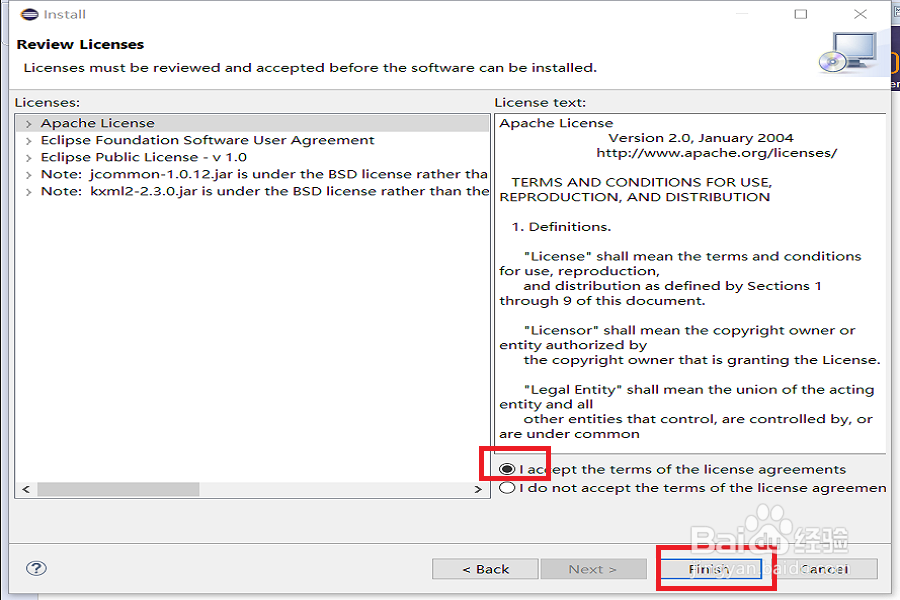This screenshot has height=600, width=900.
Task: Open the help question mark icon
Action: click(x=36, y=568)
